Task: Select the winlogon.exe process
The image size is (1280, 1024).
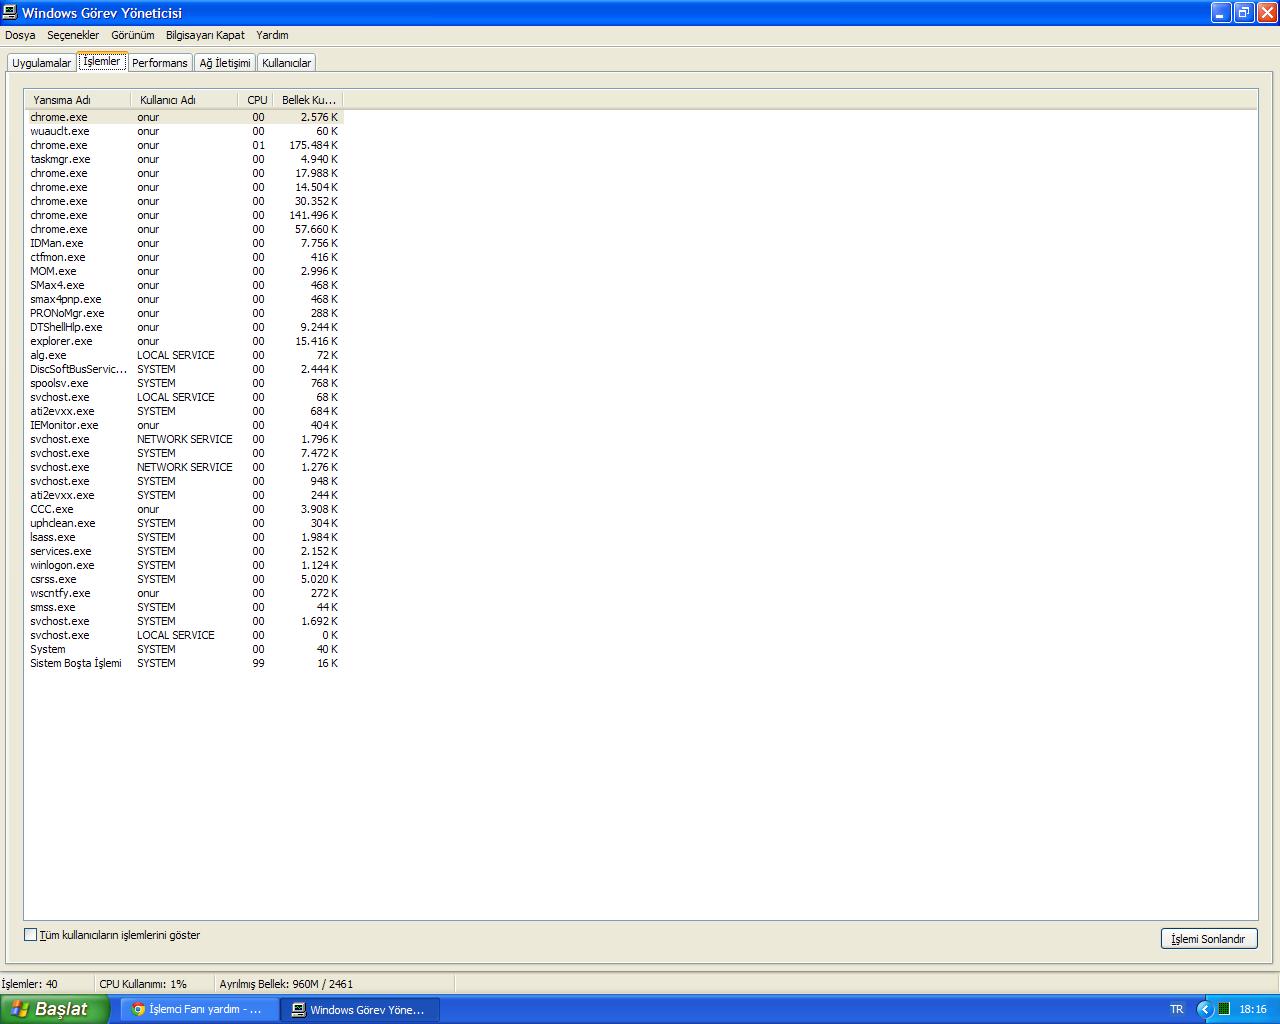Action: tap(184, 565)
